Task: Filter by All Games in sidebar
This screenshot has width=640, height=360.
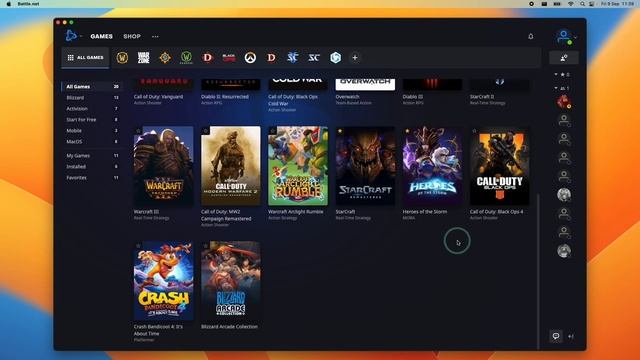Action: [x=92, y=87]
